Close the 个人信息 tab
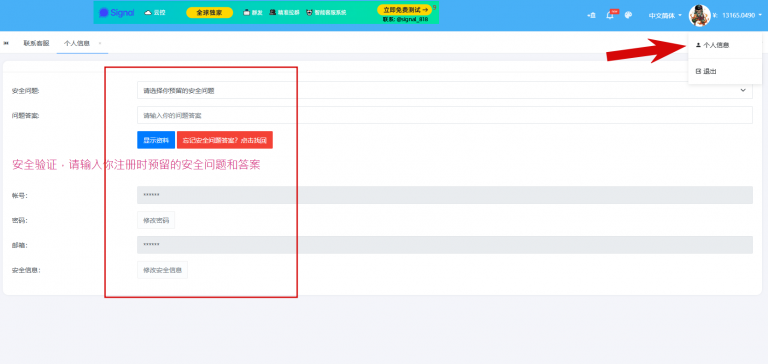The width and height of the screenshot is (768, 364). 100,43
